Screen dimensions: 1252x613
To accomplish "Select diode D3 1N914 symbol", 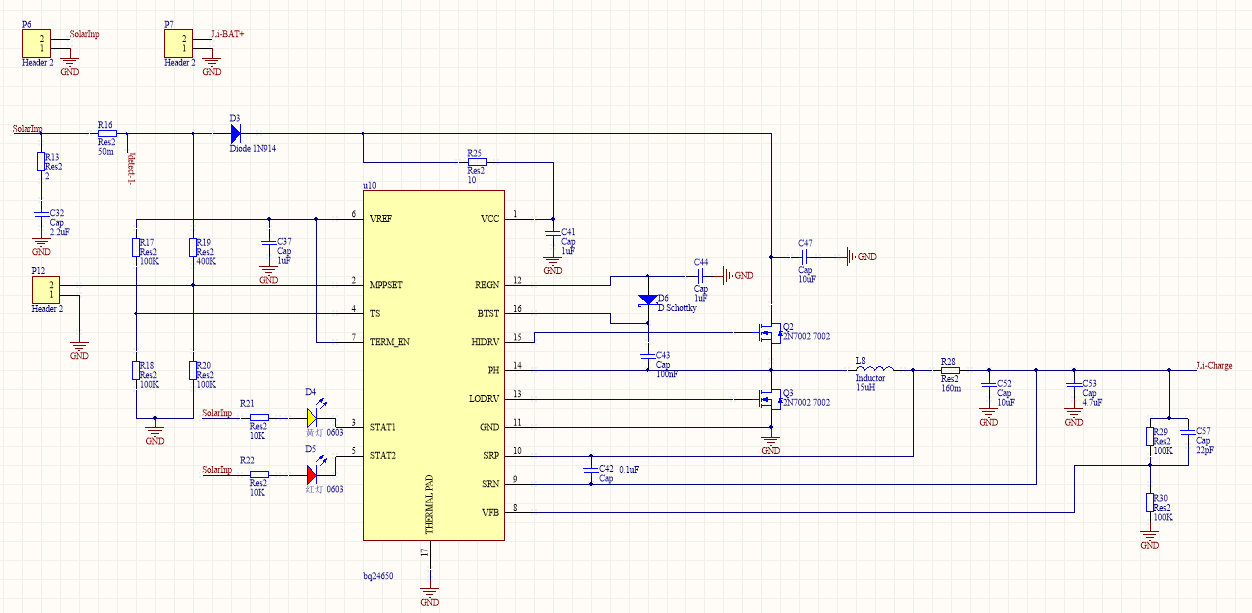I will [236, 133].
